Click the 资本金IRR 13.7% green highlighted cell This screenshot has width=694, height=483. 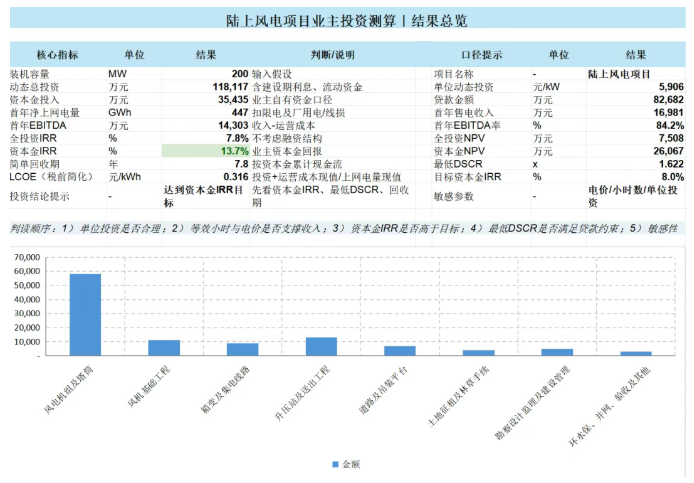point(206,151)
